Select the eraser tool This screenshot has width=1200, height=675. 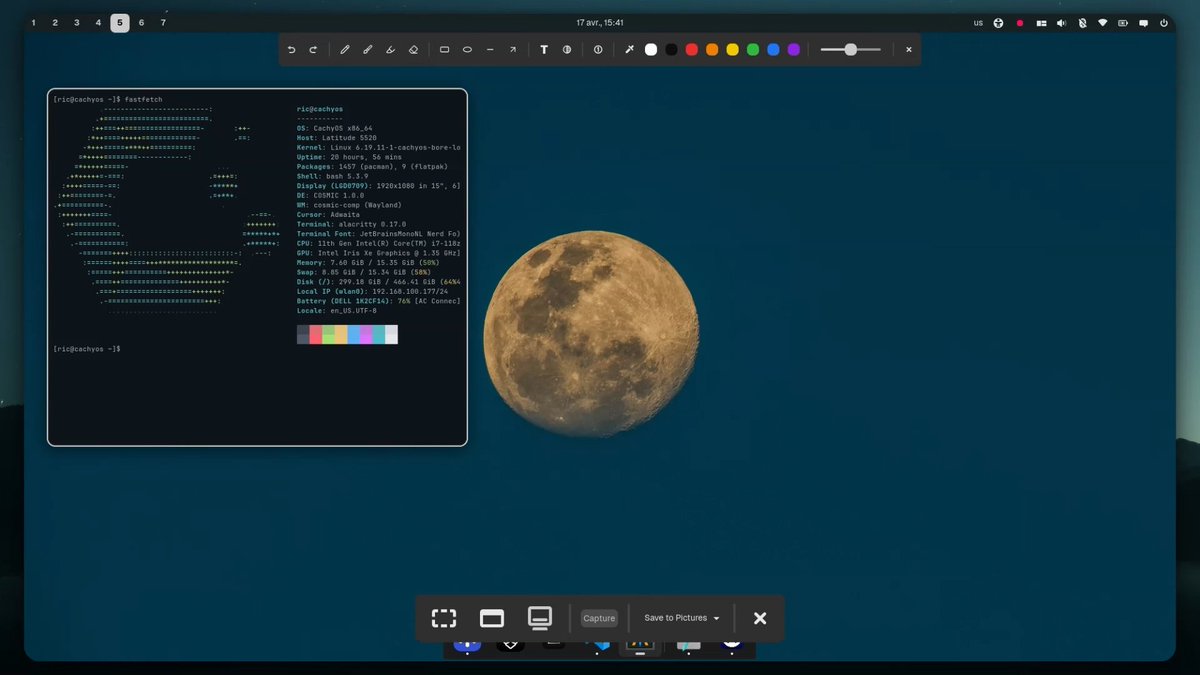coord(413,49)
